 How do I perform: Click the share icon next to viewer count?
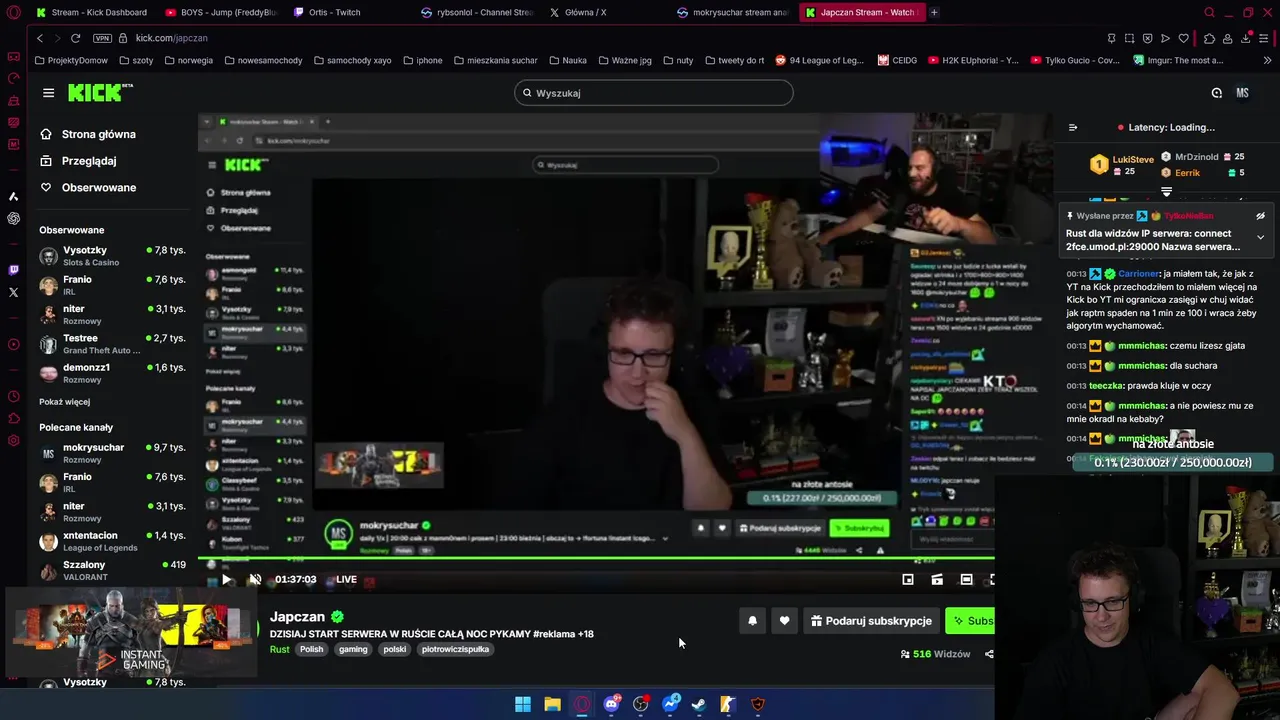click(x=989, y=654)
